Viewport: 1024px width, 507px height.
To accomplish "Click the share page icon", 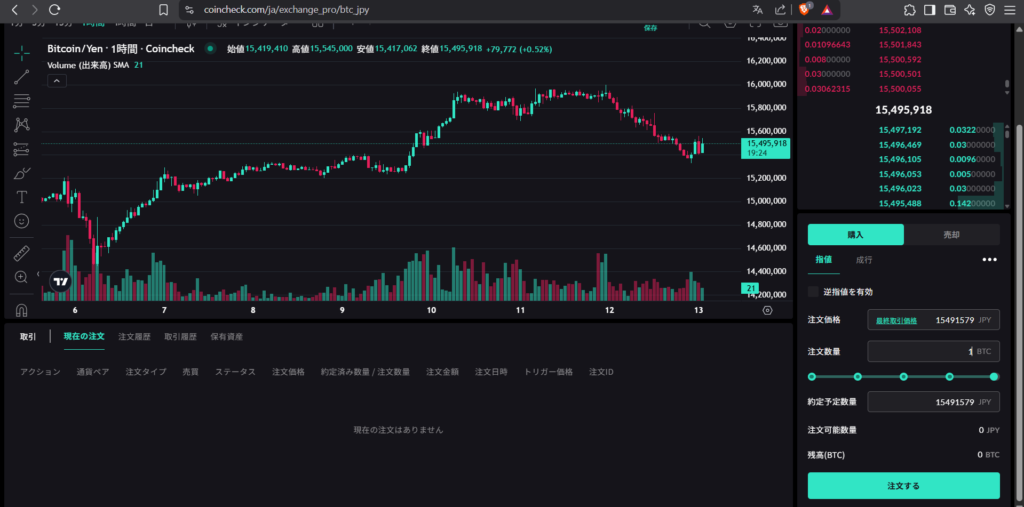I will point(780,10).
